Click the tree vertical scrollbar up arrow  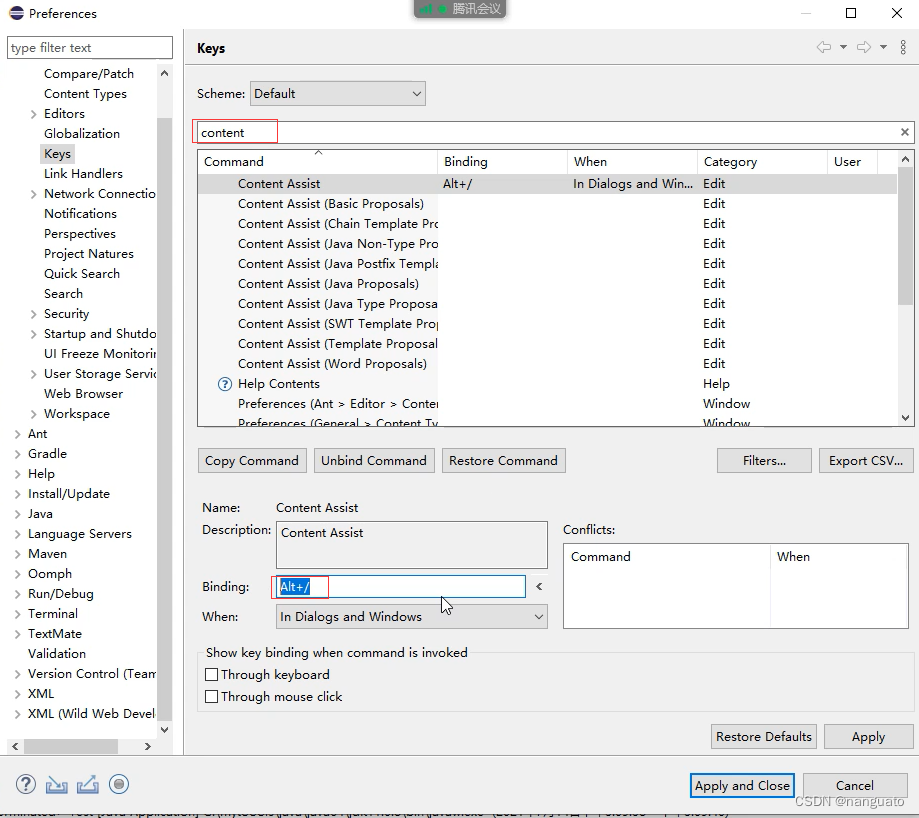pyautogui.click(x=165, y=73)
